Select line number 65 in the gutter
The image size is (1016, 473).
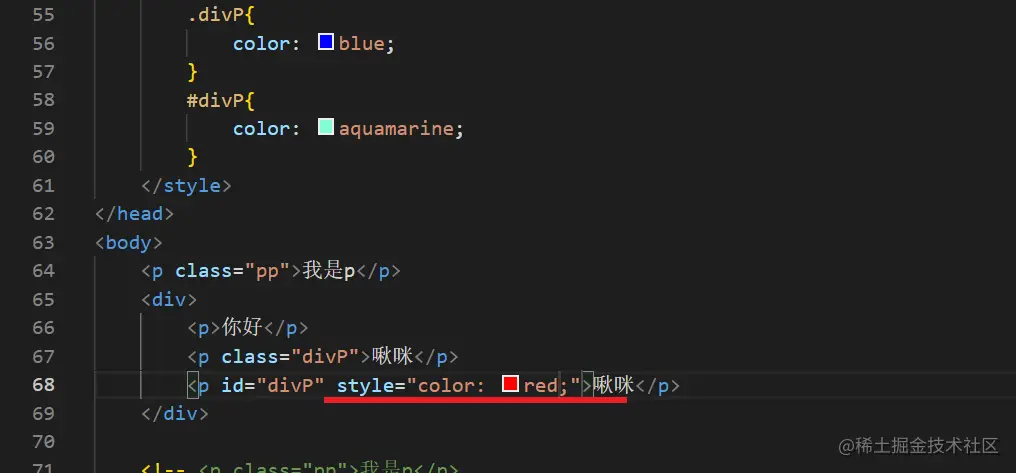(43, 299)
